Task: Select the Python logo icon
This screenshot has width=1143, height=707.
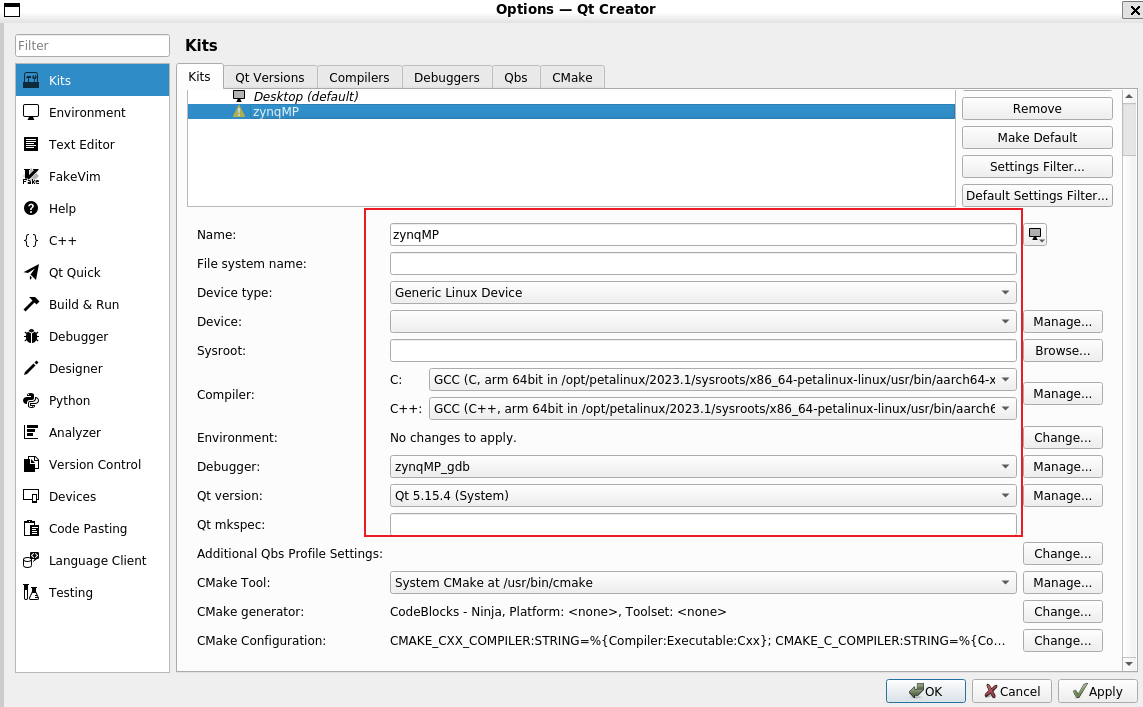Action: point(31,401)
